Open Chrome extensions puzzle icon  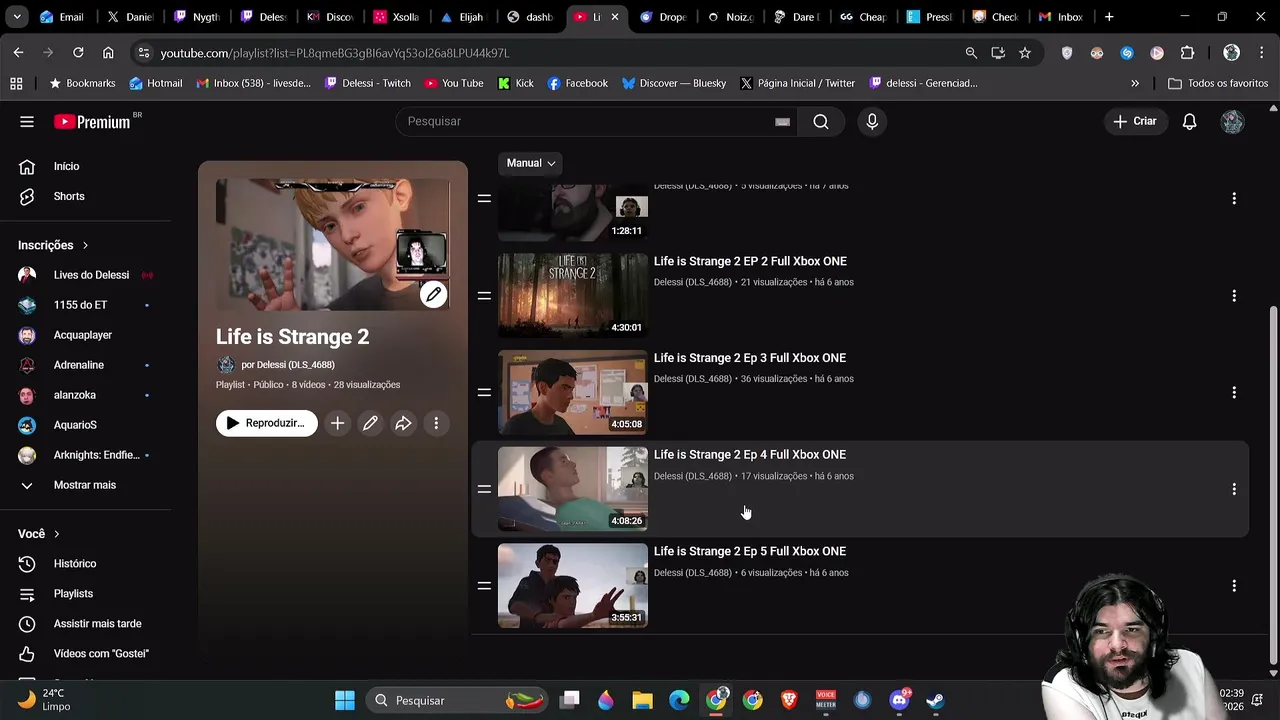pos(1187,53)
